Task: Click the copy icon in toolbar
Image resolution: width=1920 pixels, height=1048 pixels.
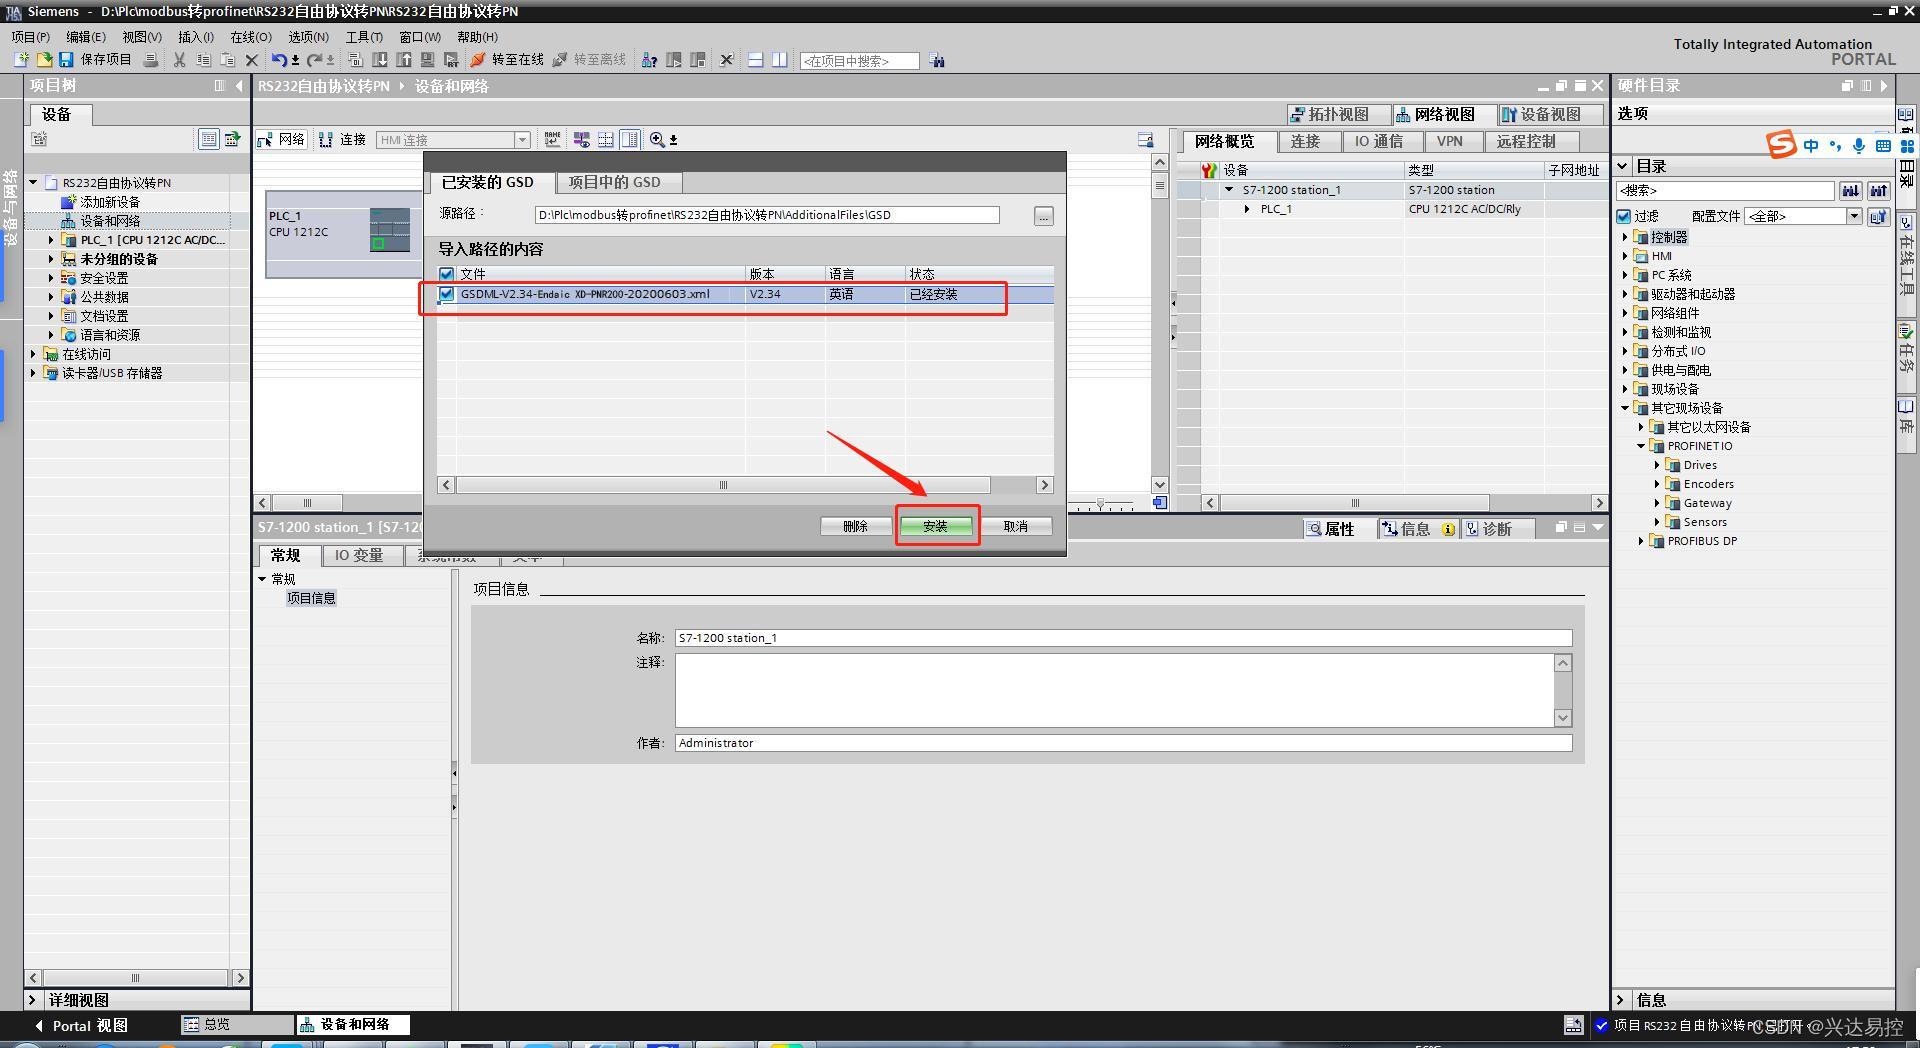Action: pos(203,60)
